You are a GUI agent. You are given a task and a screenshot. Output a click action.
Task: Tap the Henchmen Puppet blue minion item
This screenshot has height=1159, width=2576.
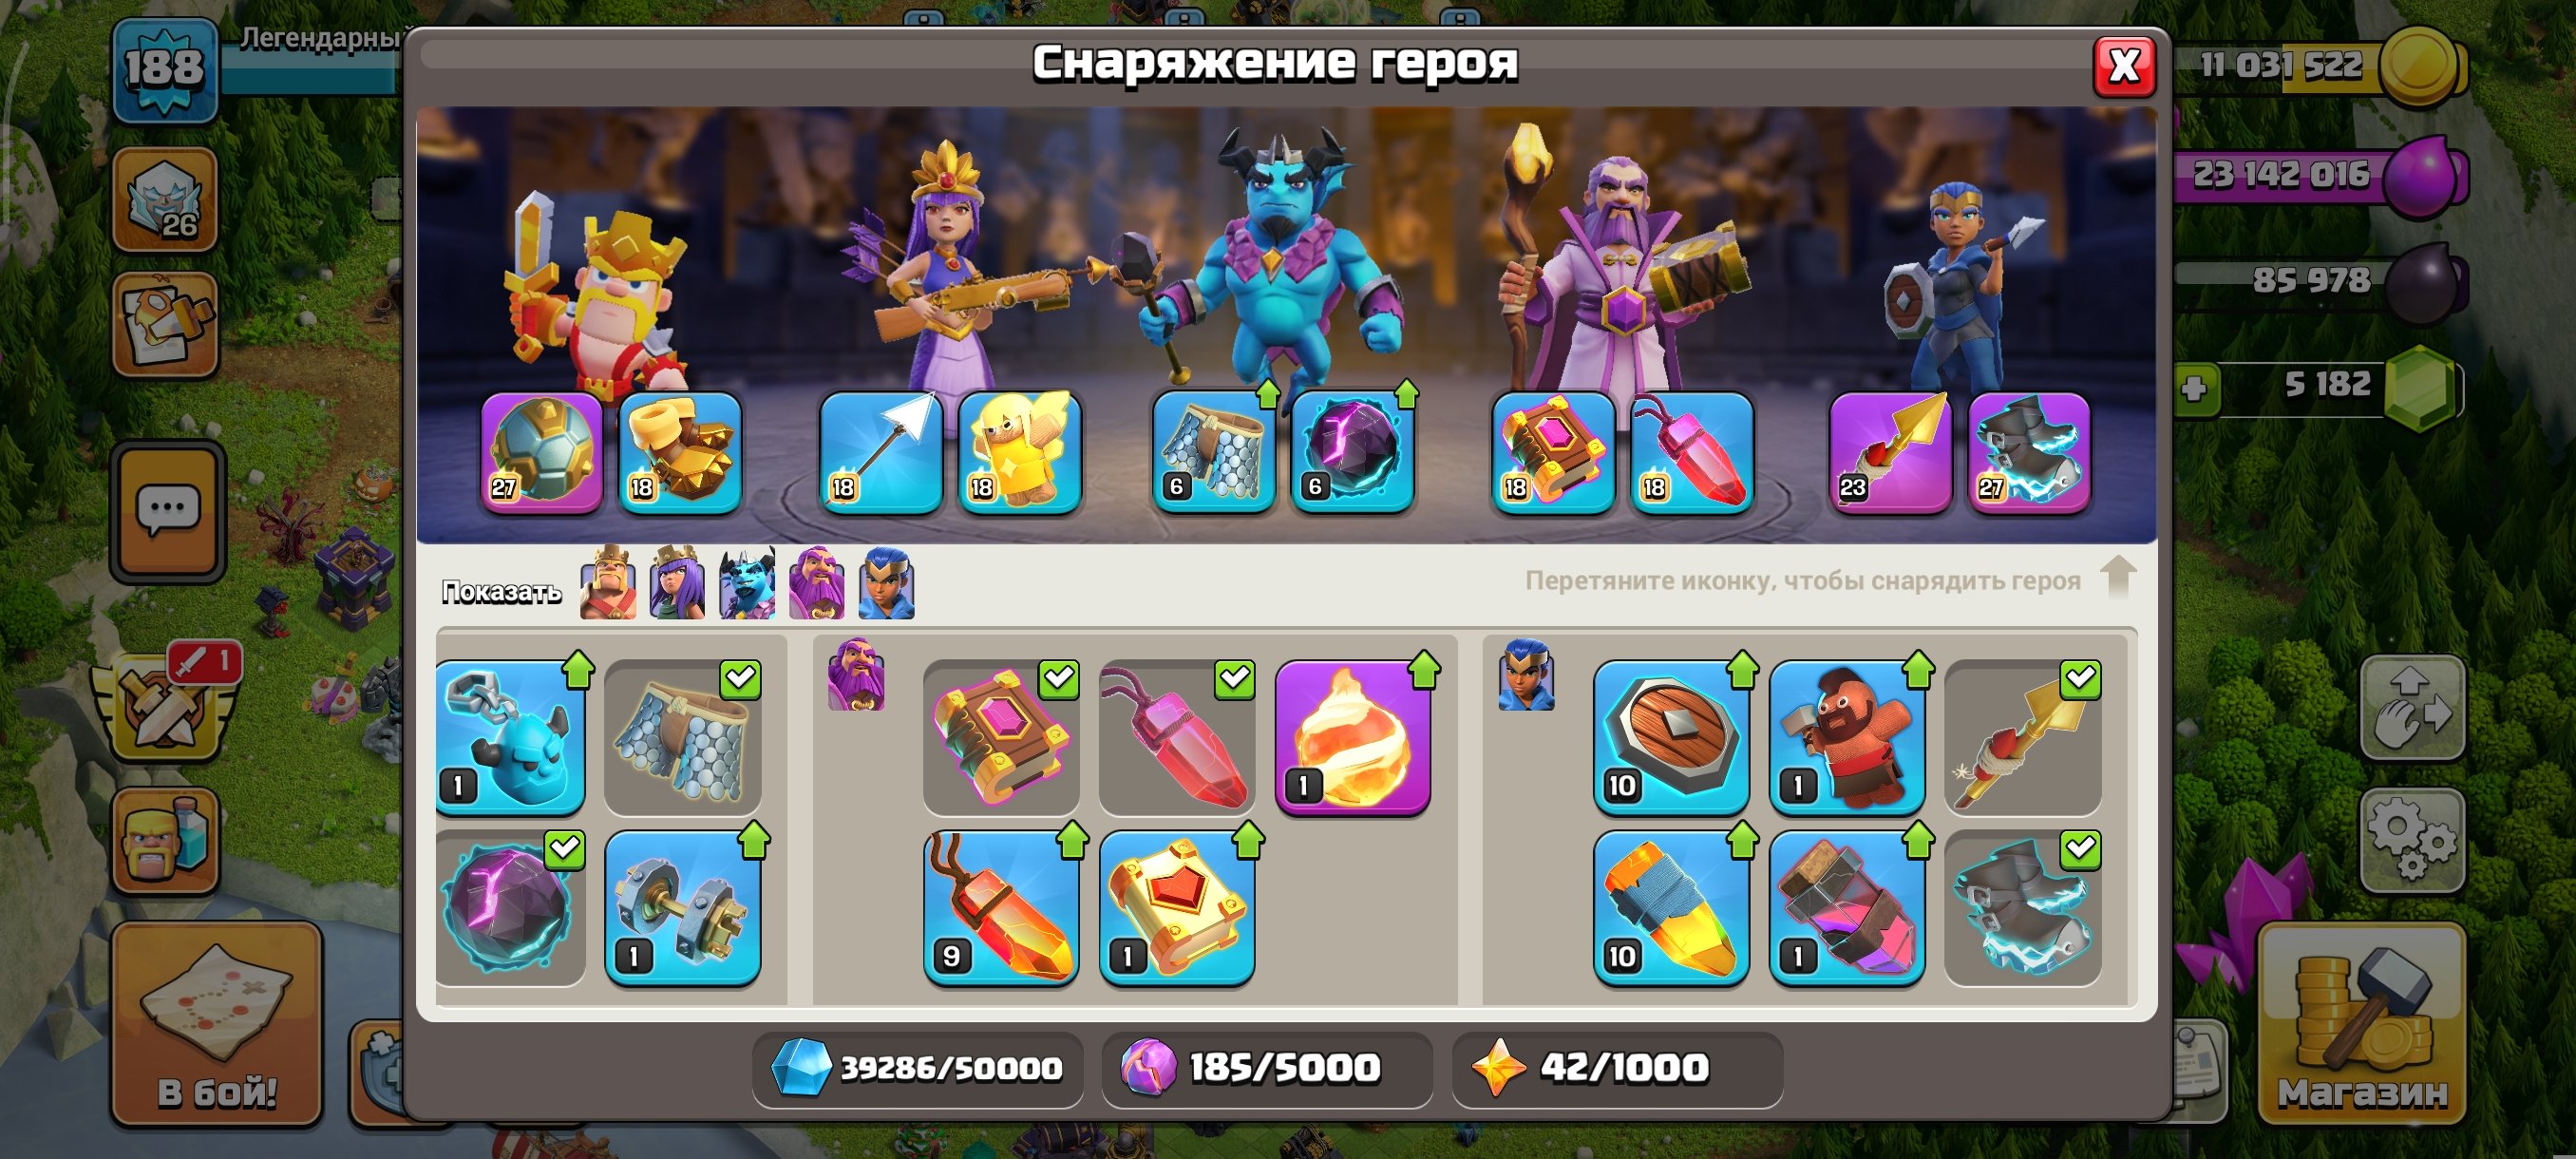(510, 737)
